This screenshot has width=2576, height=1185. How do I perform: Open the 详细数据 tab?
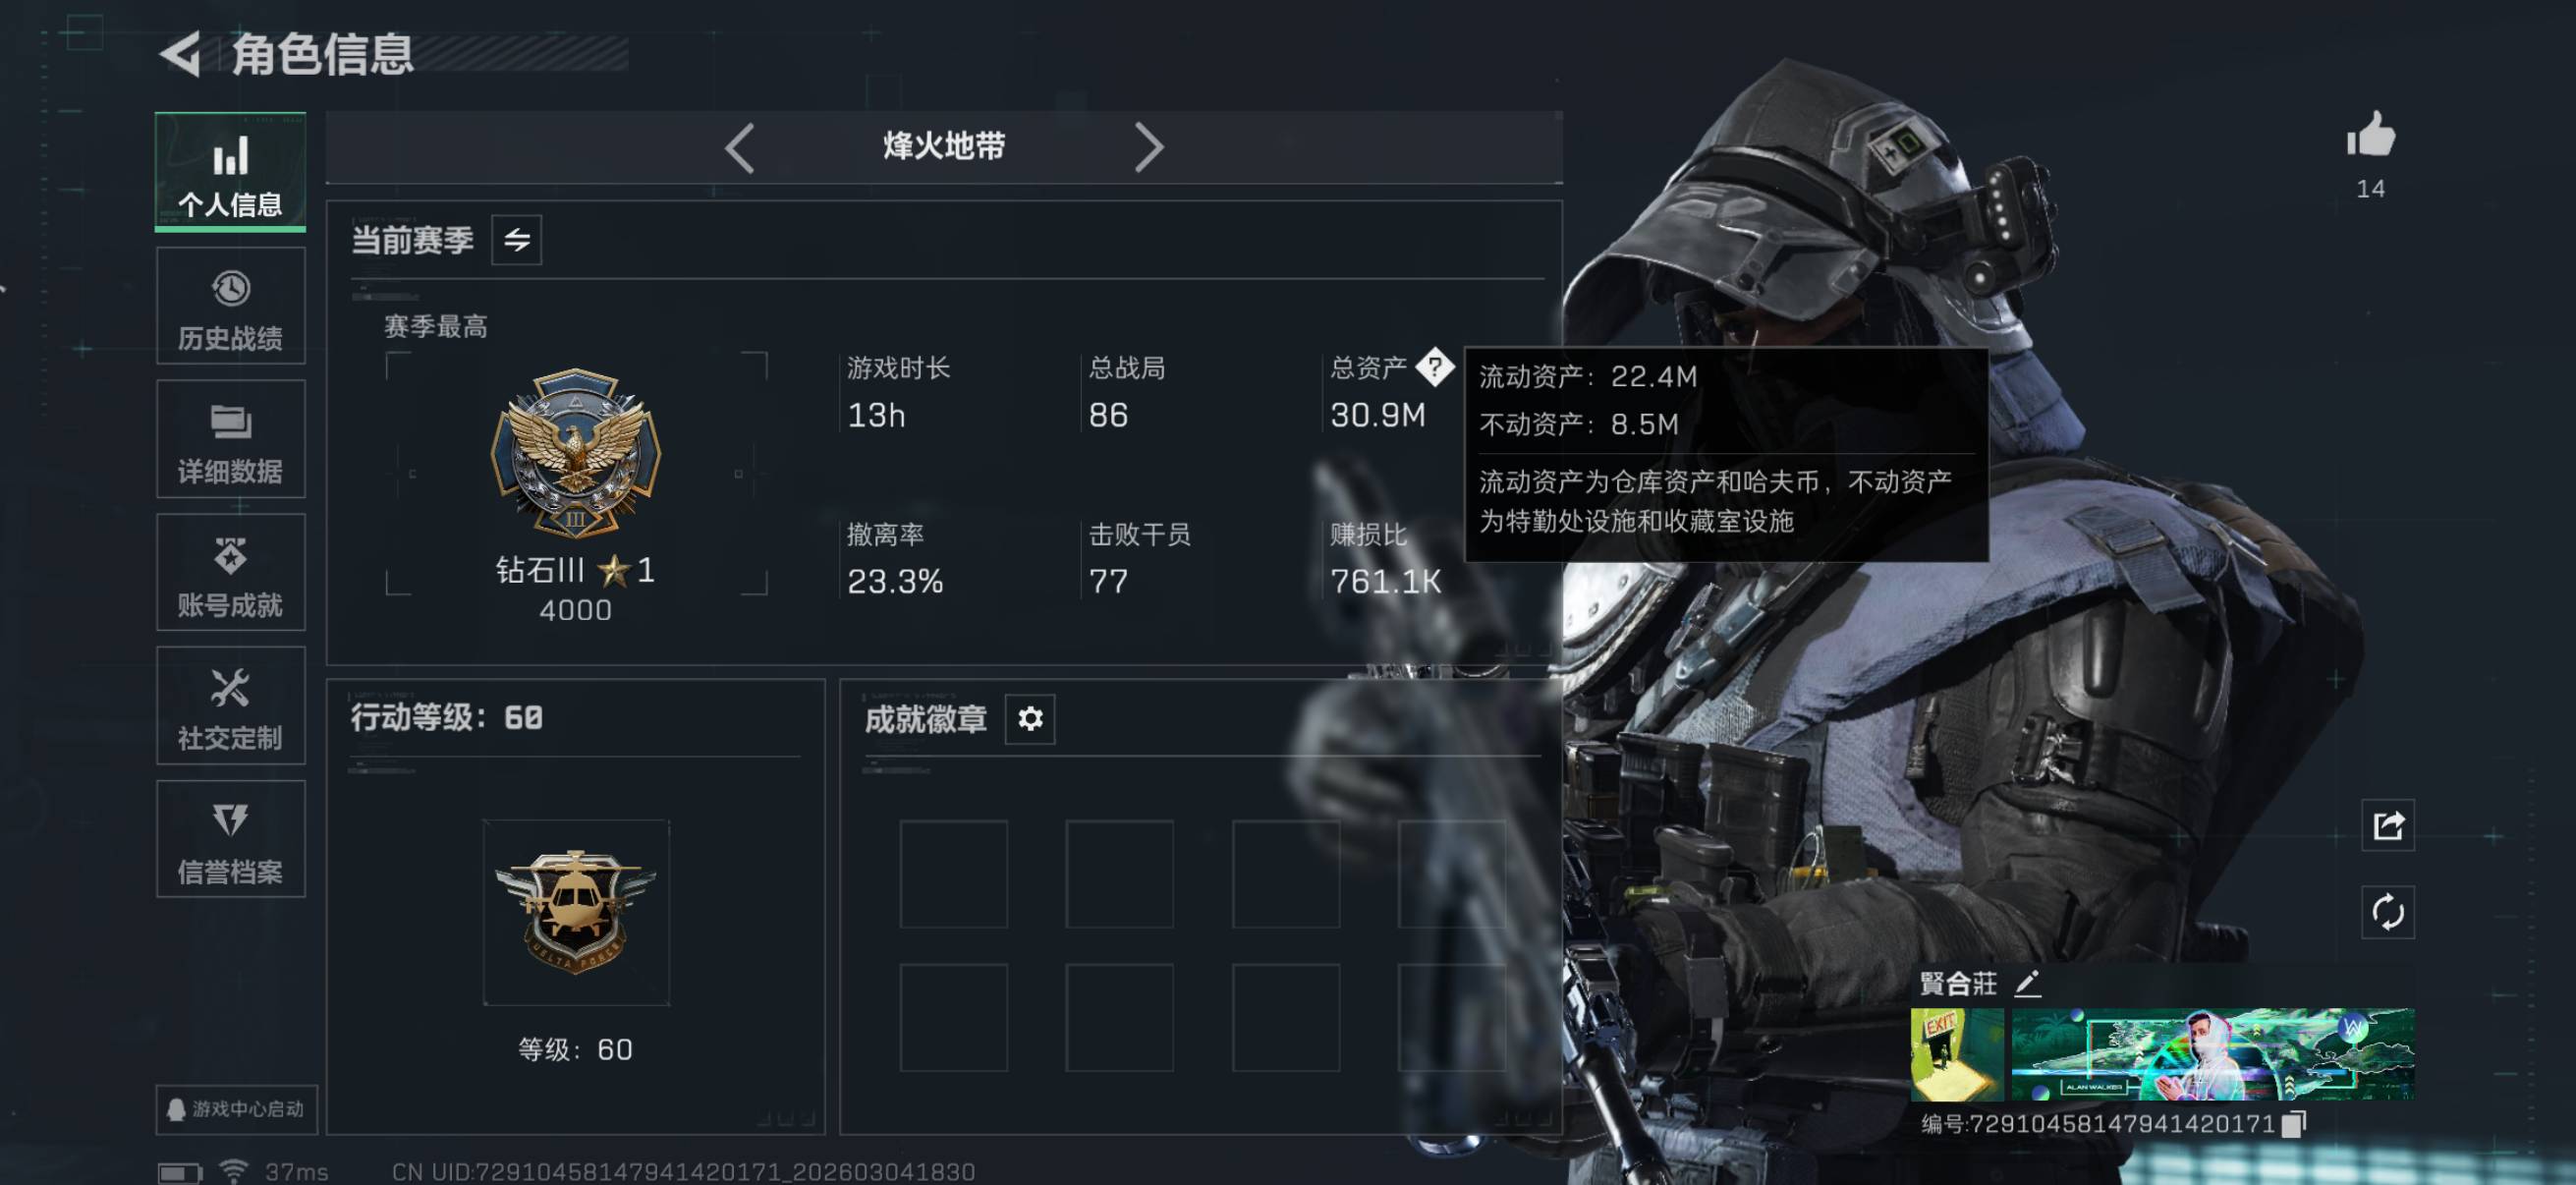coord(230,440)
